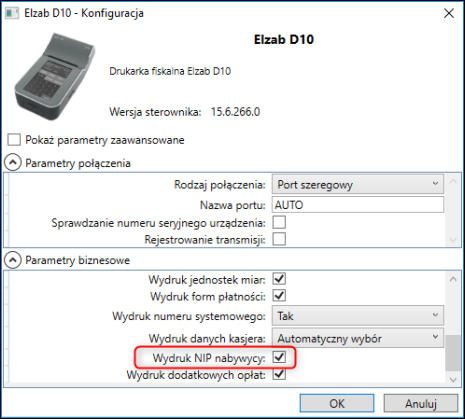Viewport: 465px width, 419px height.
Task: Click scroll-up arrow in Parametry połączenia panel
Action: click(453, 182)
